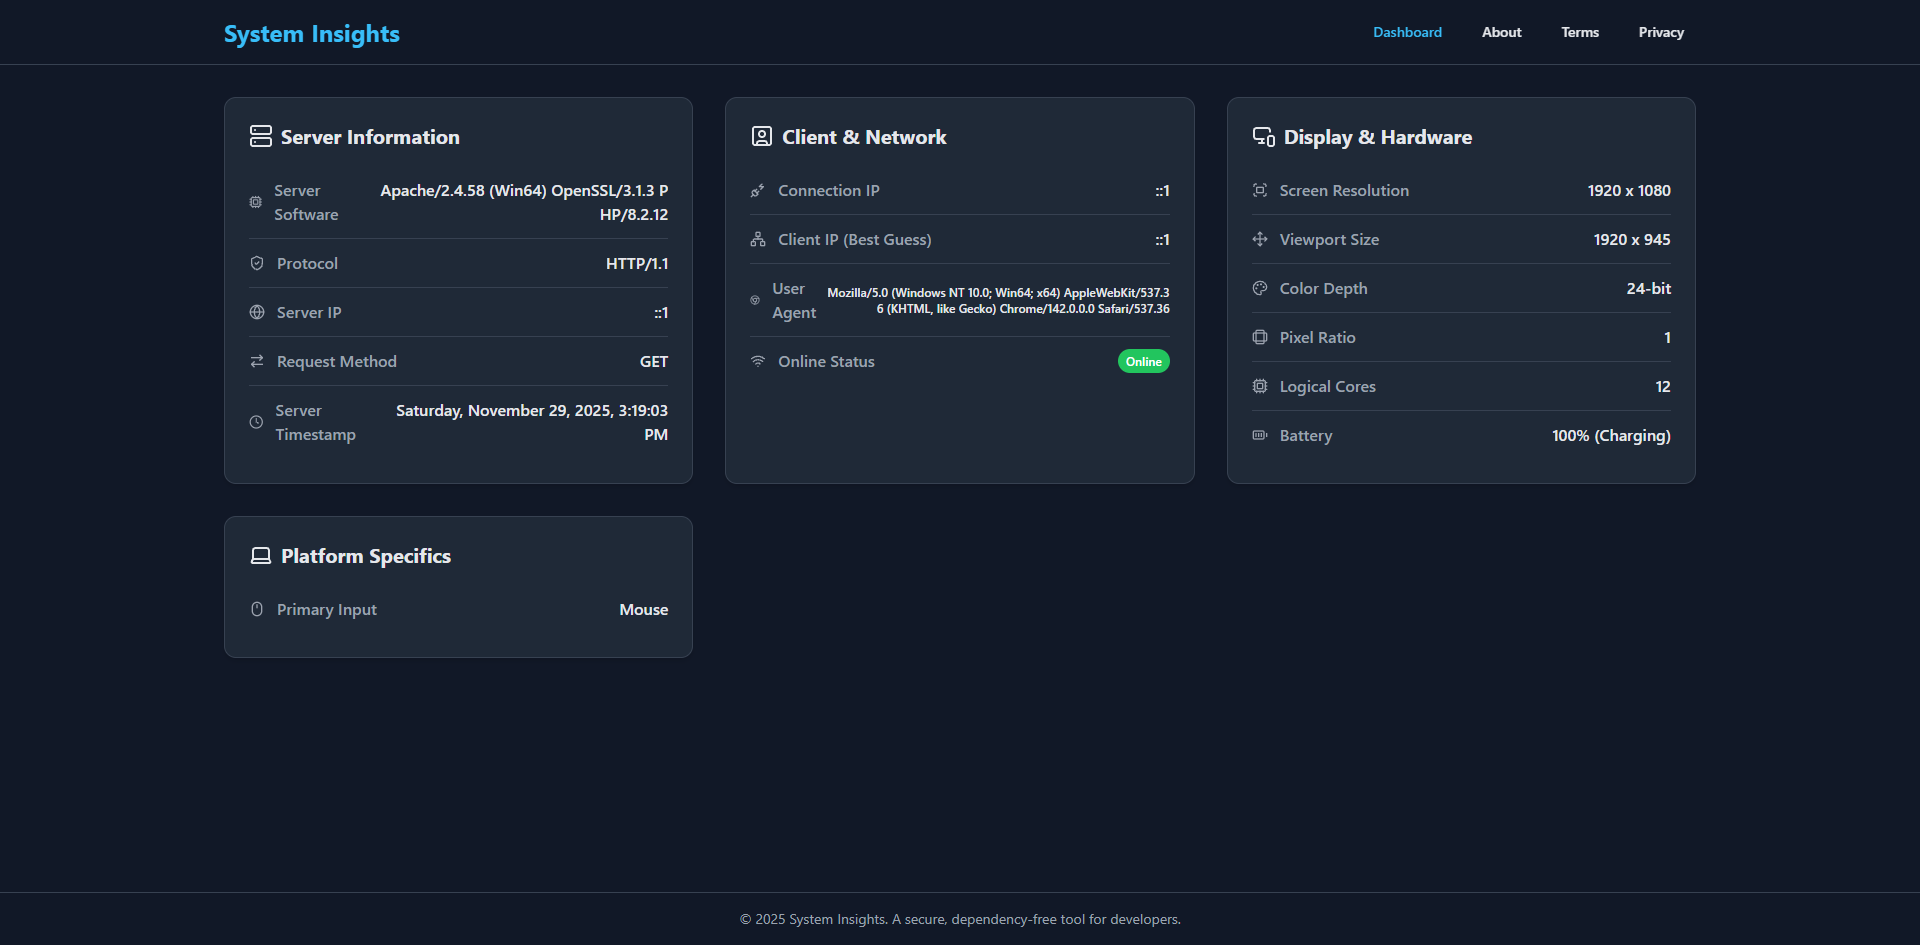Click the shield icon next to Protocol
The image size is (1920, 945).
pos(257,263)
